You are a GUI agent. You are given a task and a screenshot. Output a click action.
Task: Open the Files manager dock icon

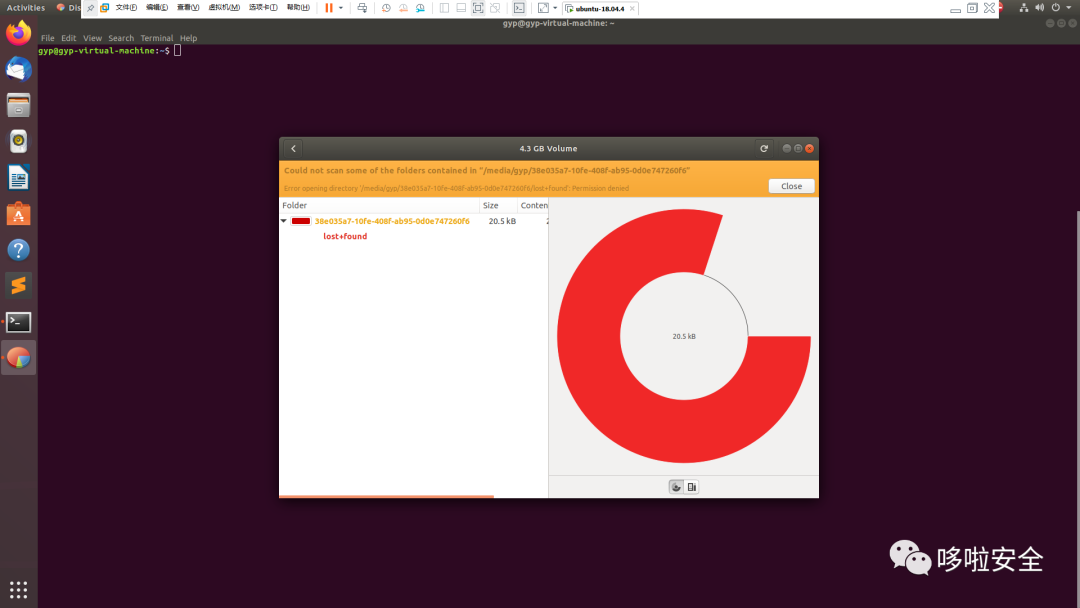19,105
